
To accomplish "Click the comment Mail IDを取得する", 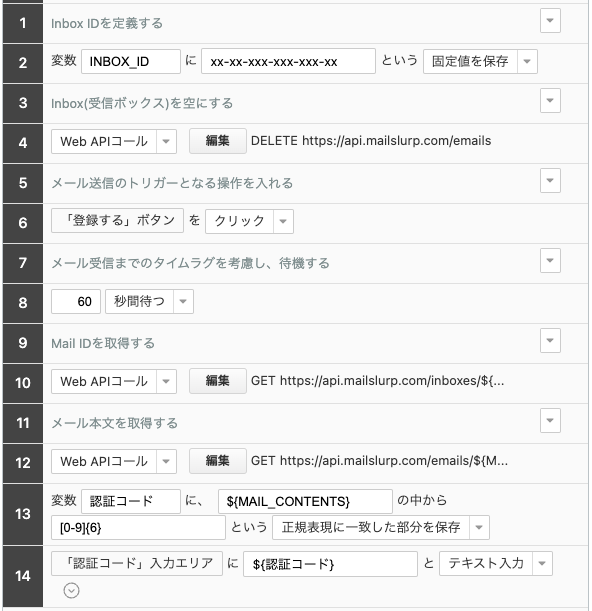I will click(103, 343).
